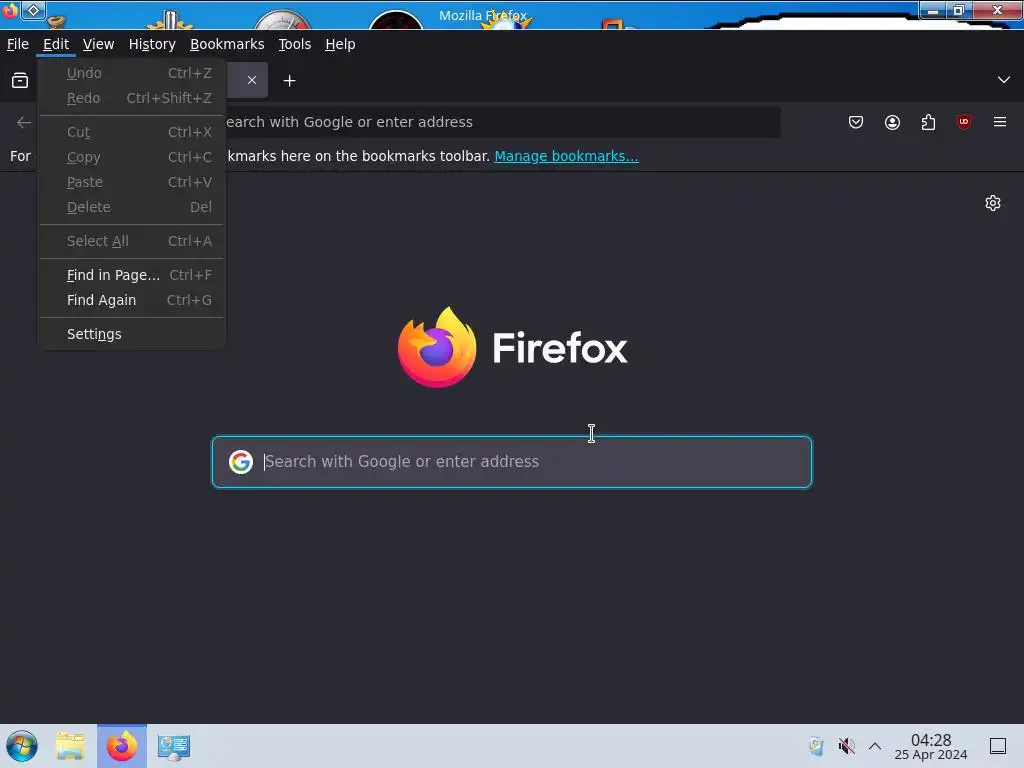This screenshot has width=1024, height=768.
Task: Minimize the Mozilla Firefox window
Action: 933,10
